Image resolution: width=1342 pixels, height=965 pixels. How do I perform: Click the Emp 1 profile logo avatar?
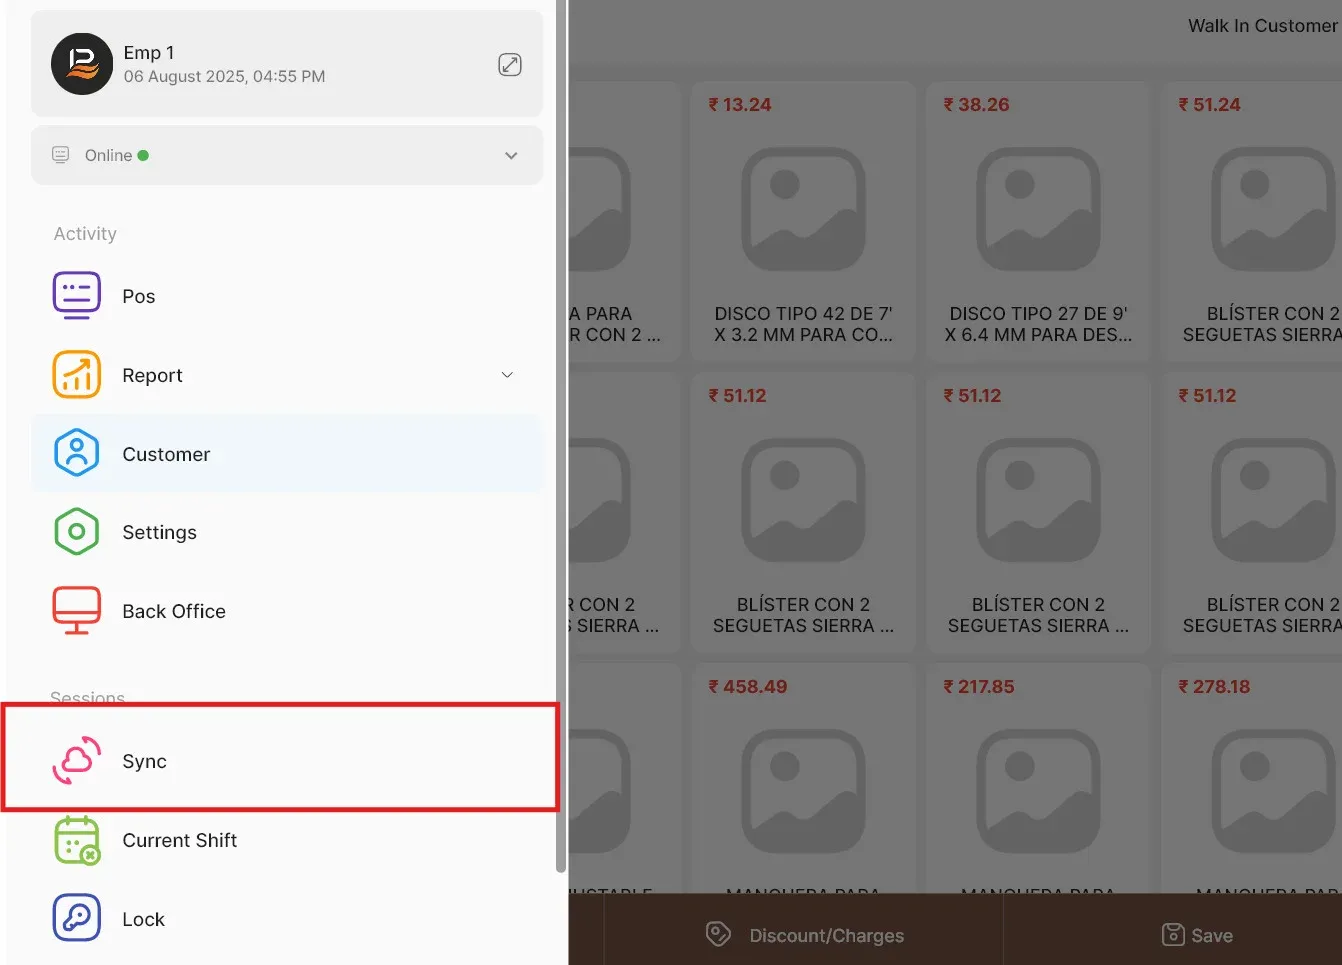coord(82,64)
